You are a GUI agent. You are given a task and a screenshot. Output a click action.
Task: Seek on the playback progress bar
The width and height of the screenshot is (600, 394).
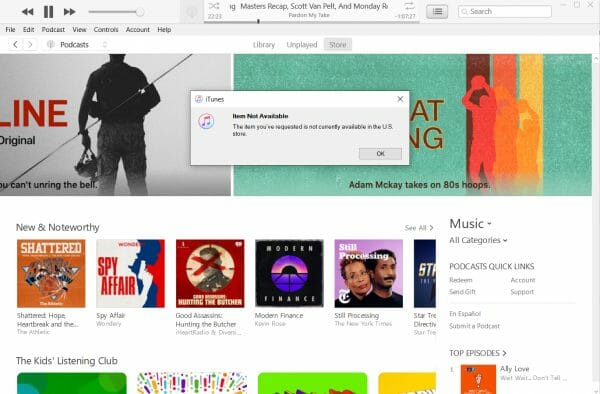point(311,22)
